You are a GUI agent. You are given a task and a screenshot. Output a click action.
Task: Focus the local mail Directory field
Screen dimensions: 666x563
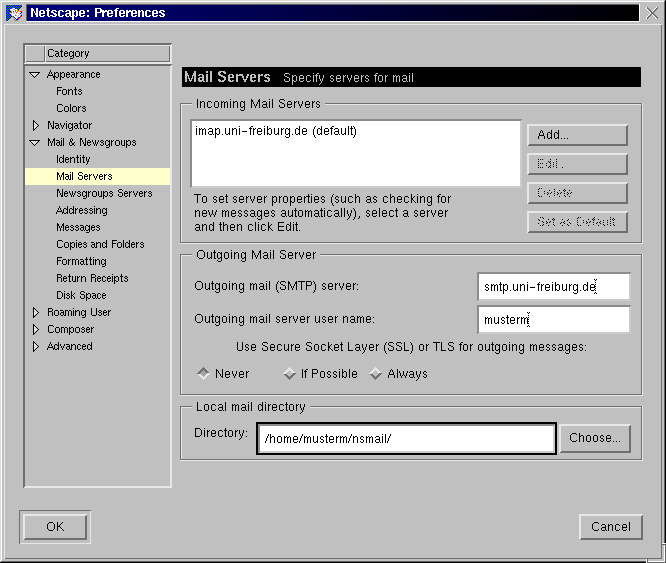coord(406,439)
